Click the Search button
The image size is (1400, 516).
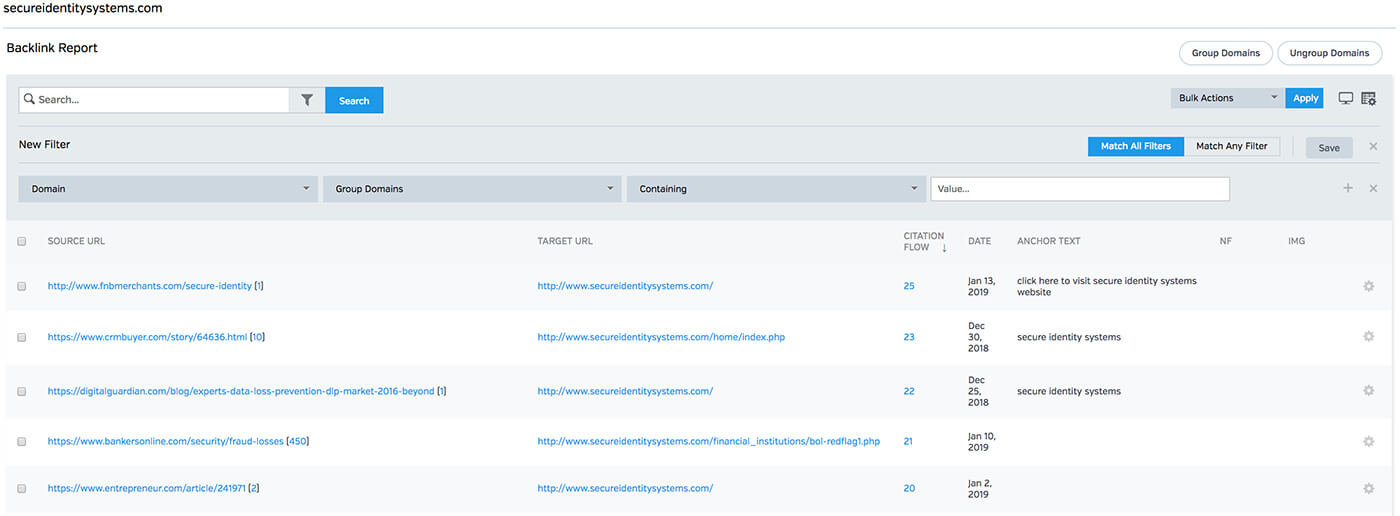click(354, 100)
